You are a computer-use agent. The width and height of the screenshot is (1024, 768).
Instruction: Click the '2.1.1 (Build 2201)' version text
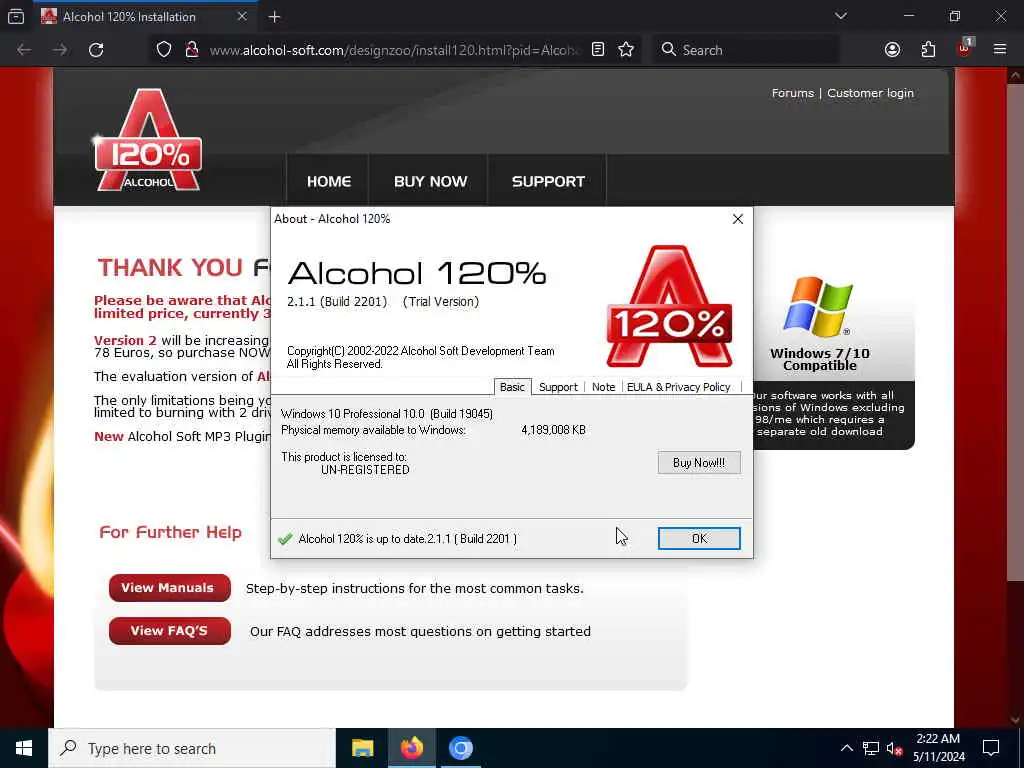337,302
